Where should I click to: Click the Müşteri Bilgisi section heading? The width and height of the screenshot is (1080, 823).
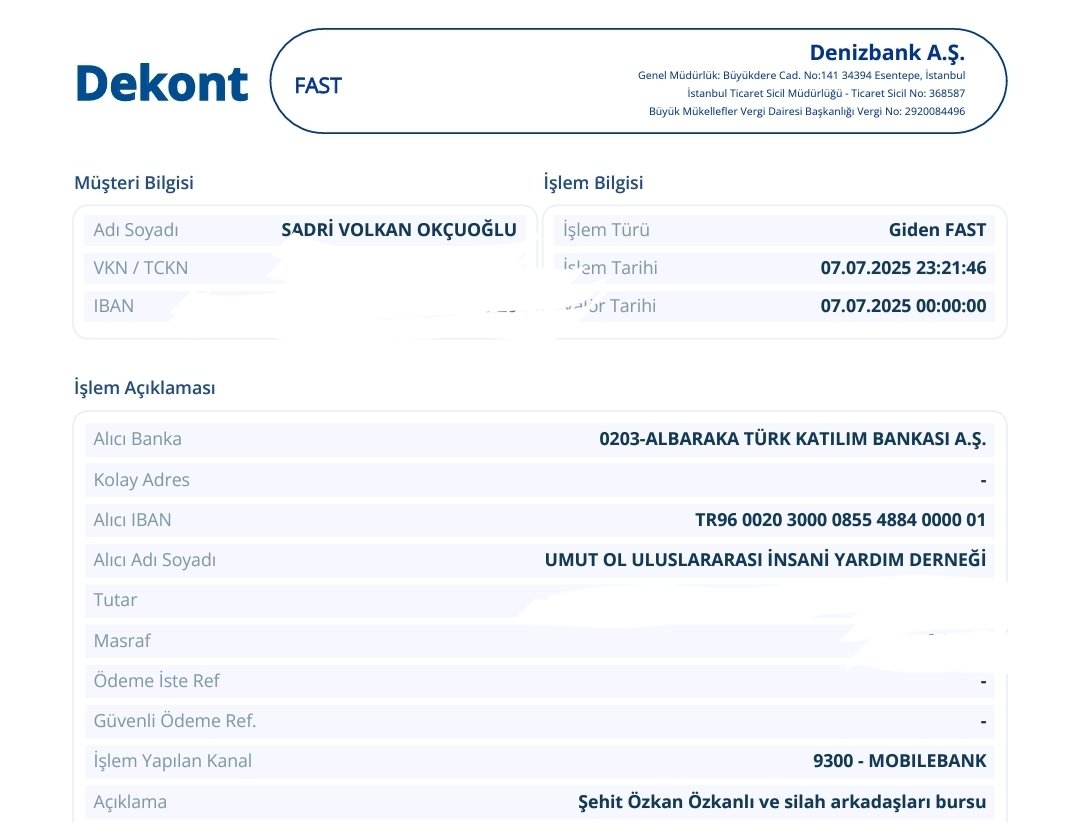point(134,183)
